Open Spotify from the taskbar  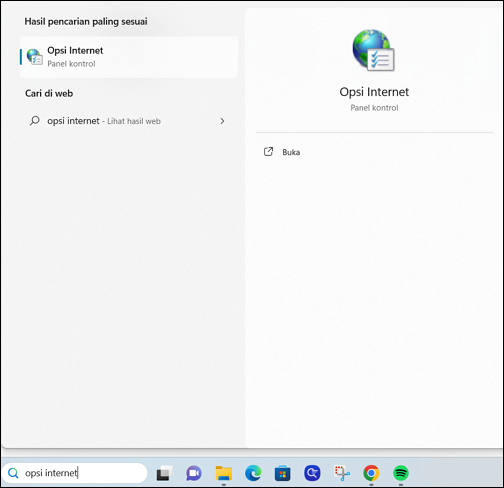point(401,473)
